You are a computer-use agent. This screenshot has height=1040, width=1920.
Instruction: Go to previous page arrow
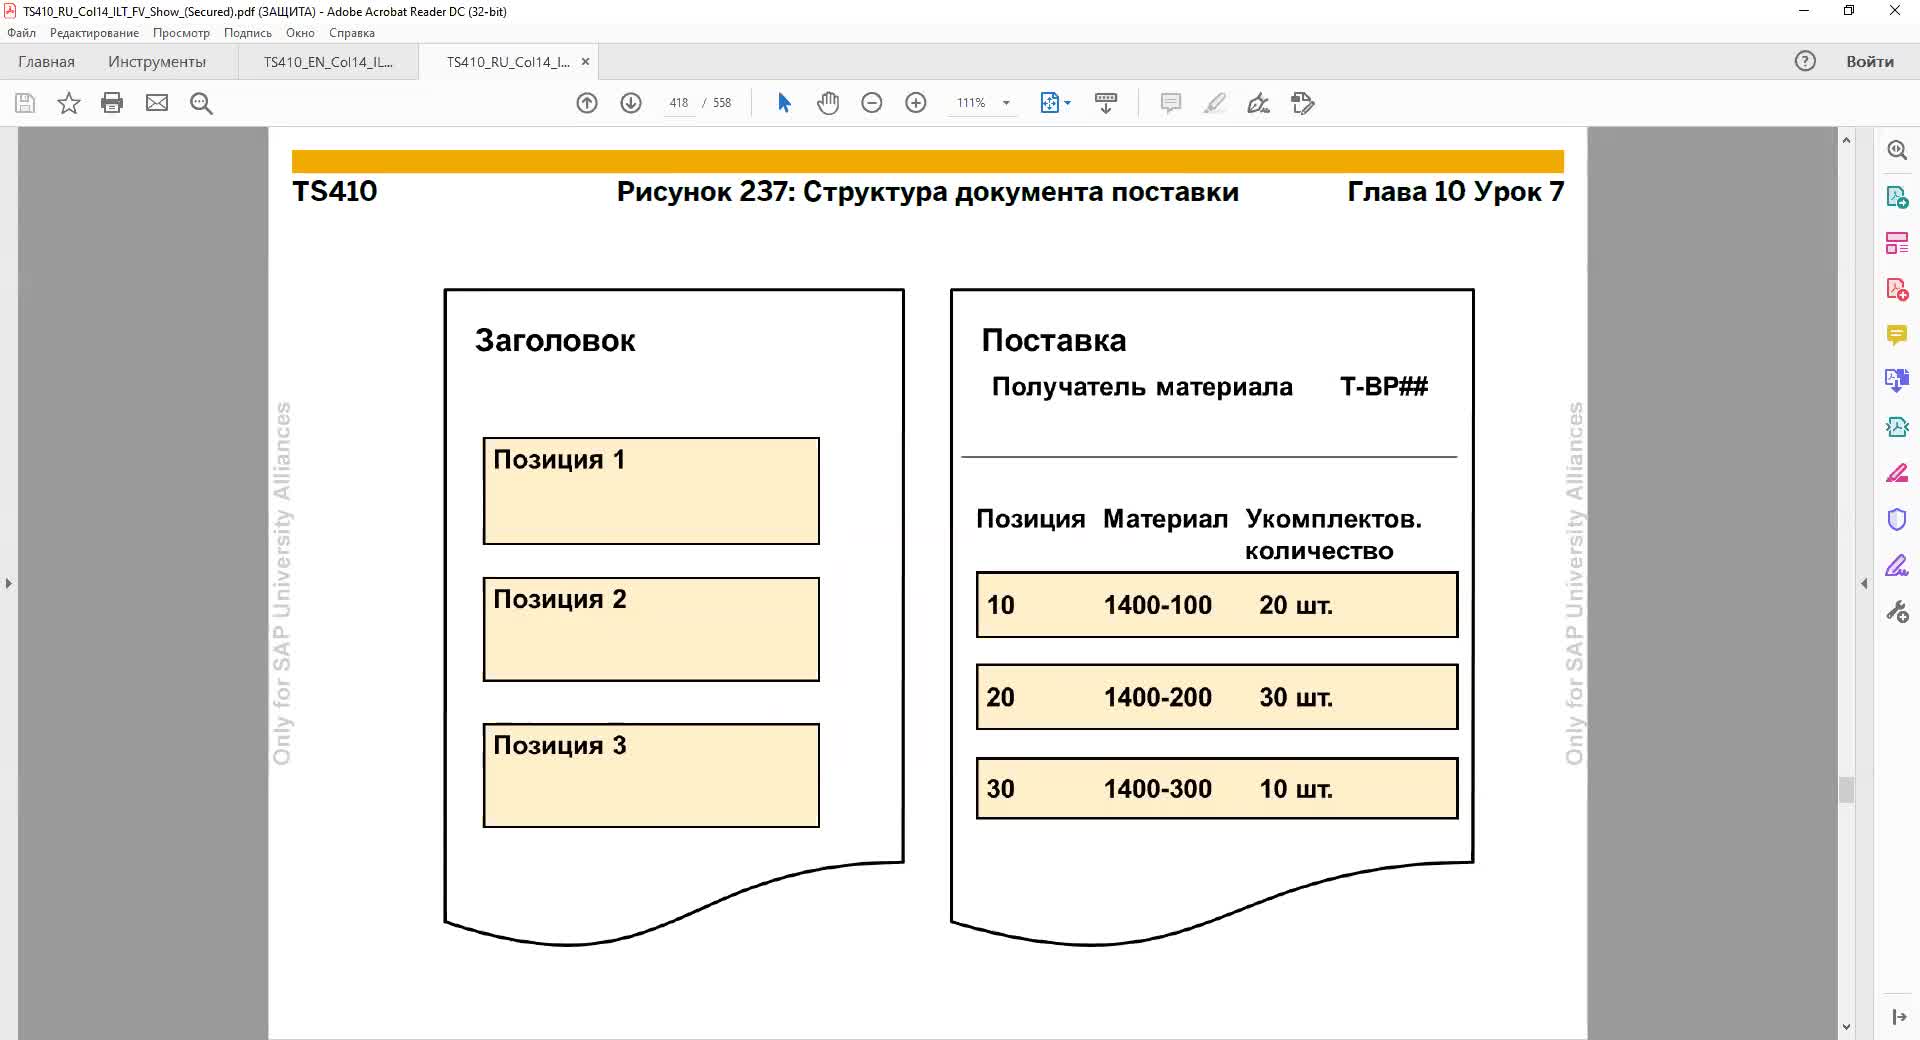click(x=587, y=103)
